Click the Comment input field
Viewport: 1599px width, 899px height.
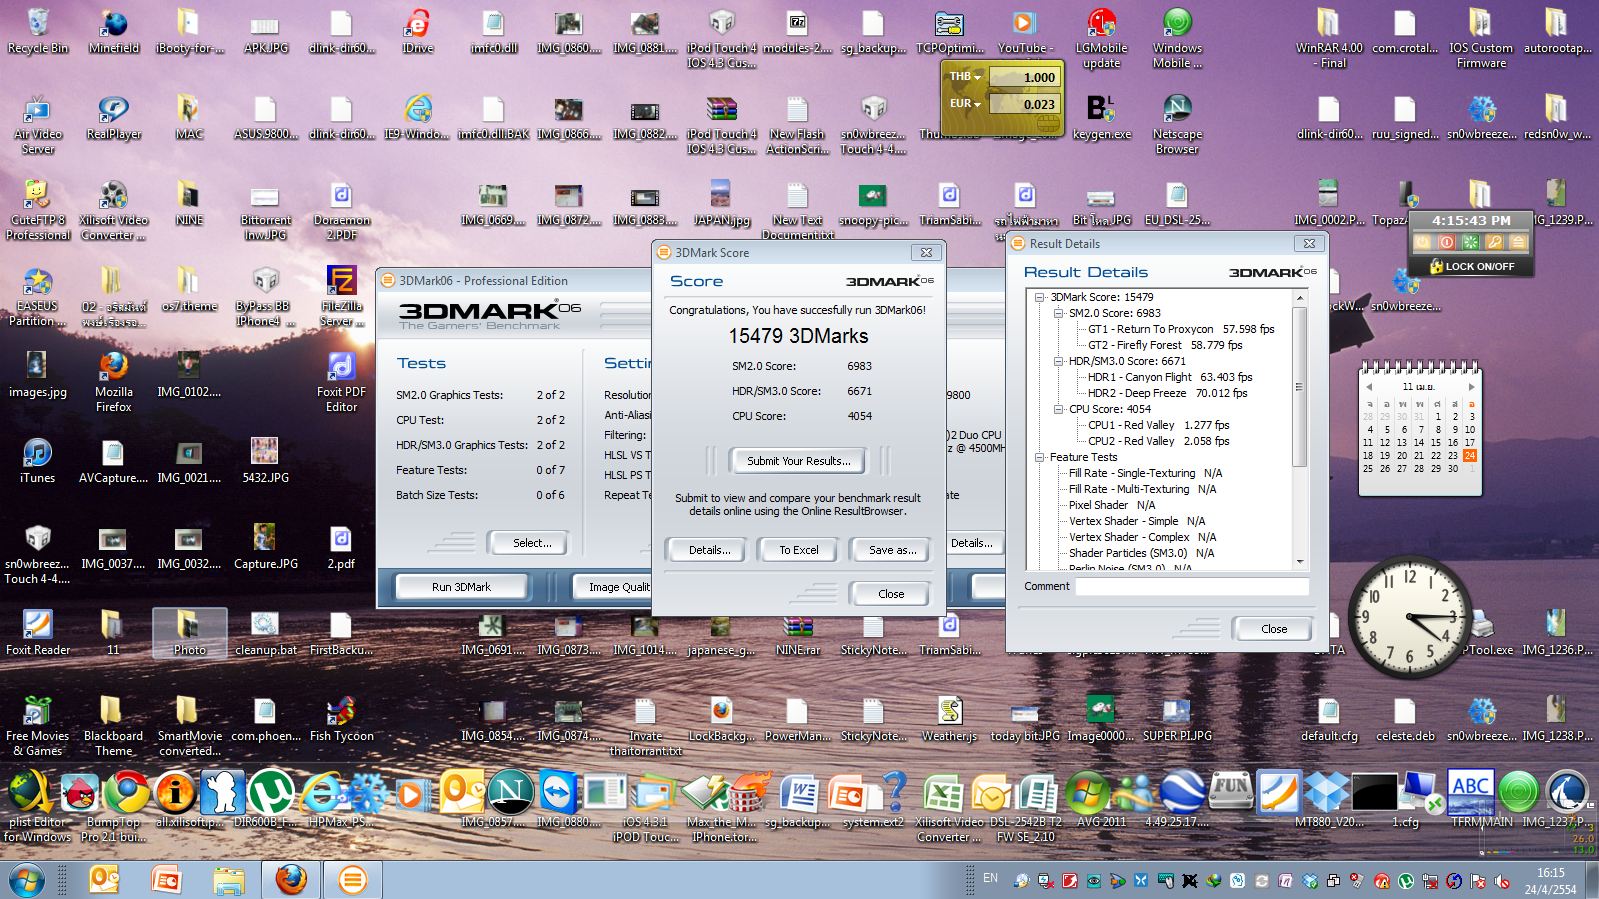coord(1191,587)
